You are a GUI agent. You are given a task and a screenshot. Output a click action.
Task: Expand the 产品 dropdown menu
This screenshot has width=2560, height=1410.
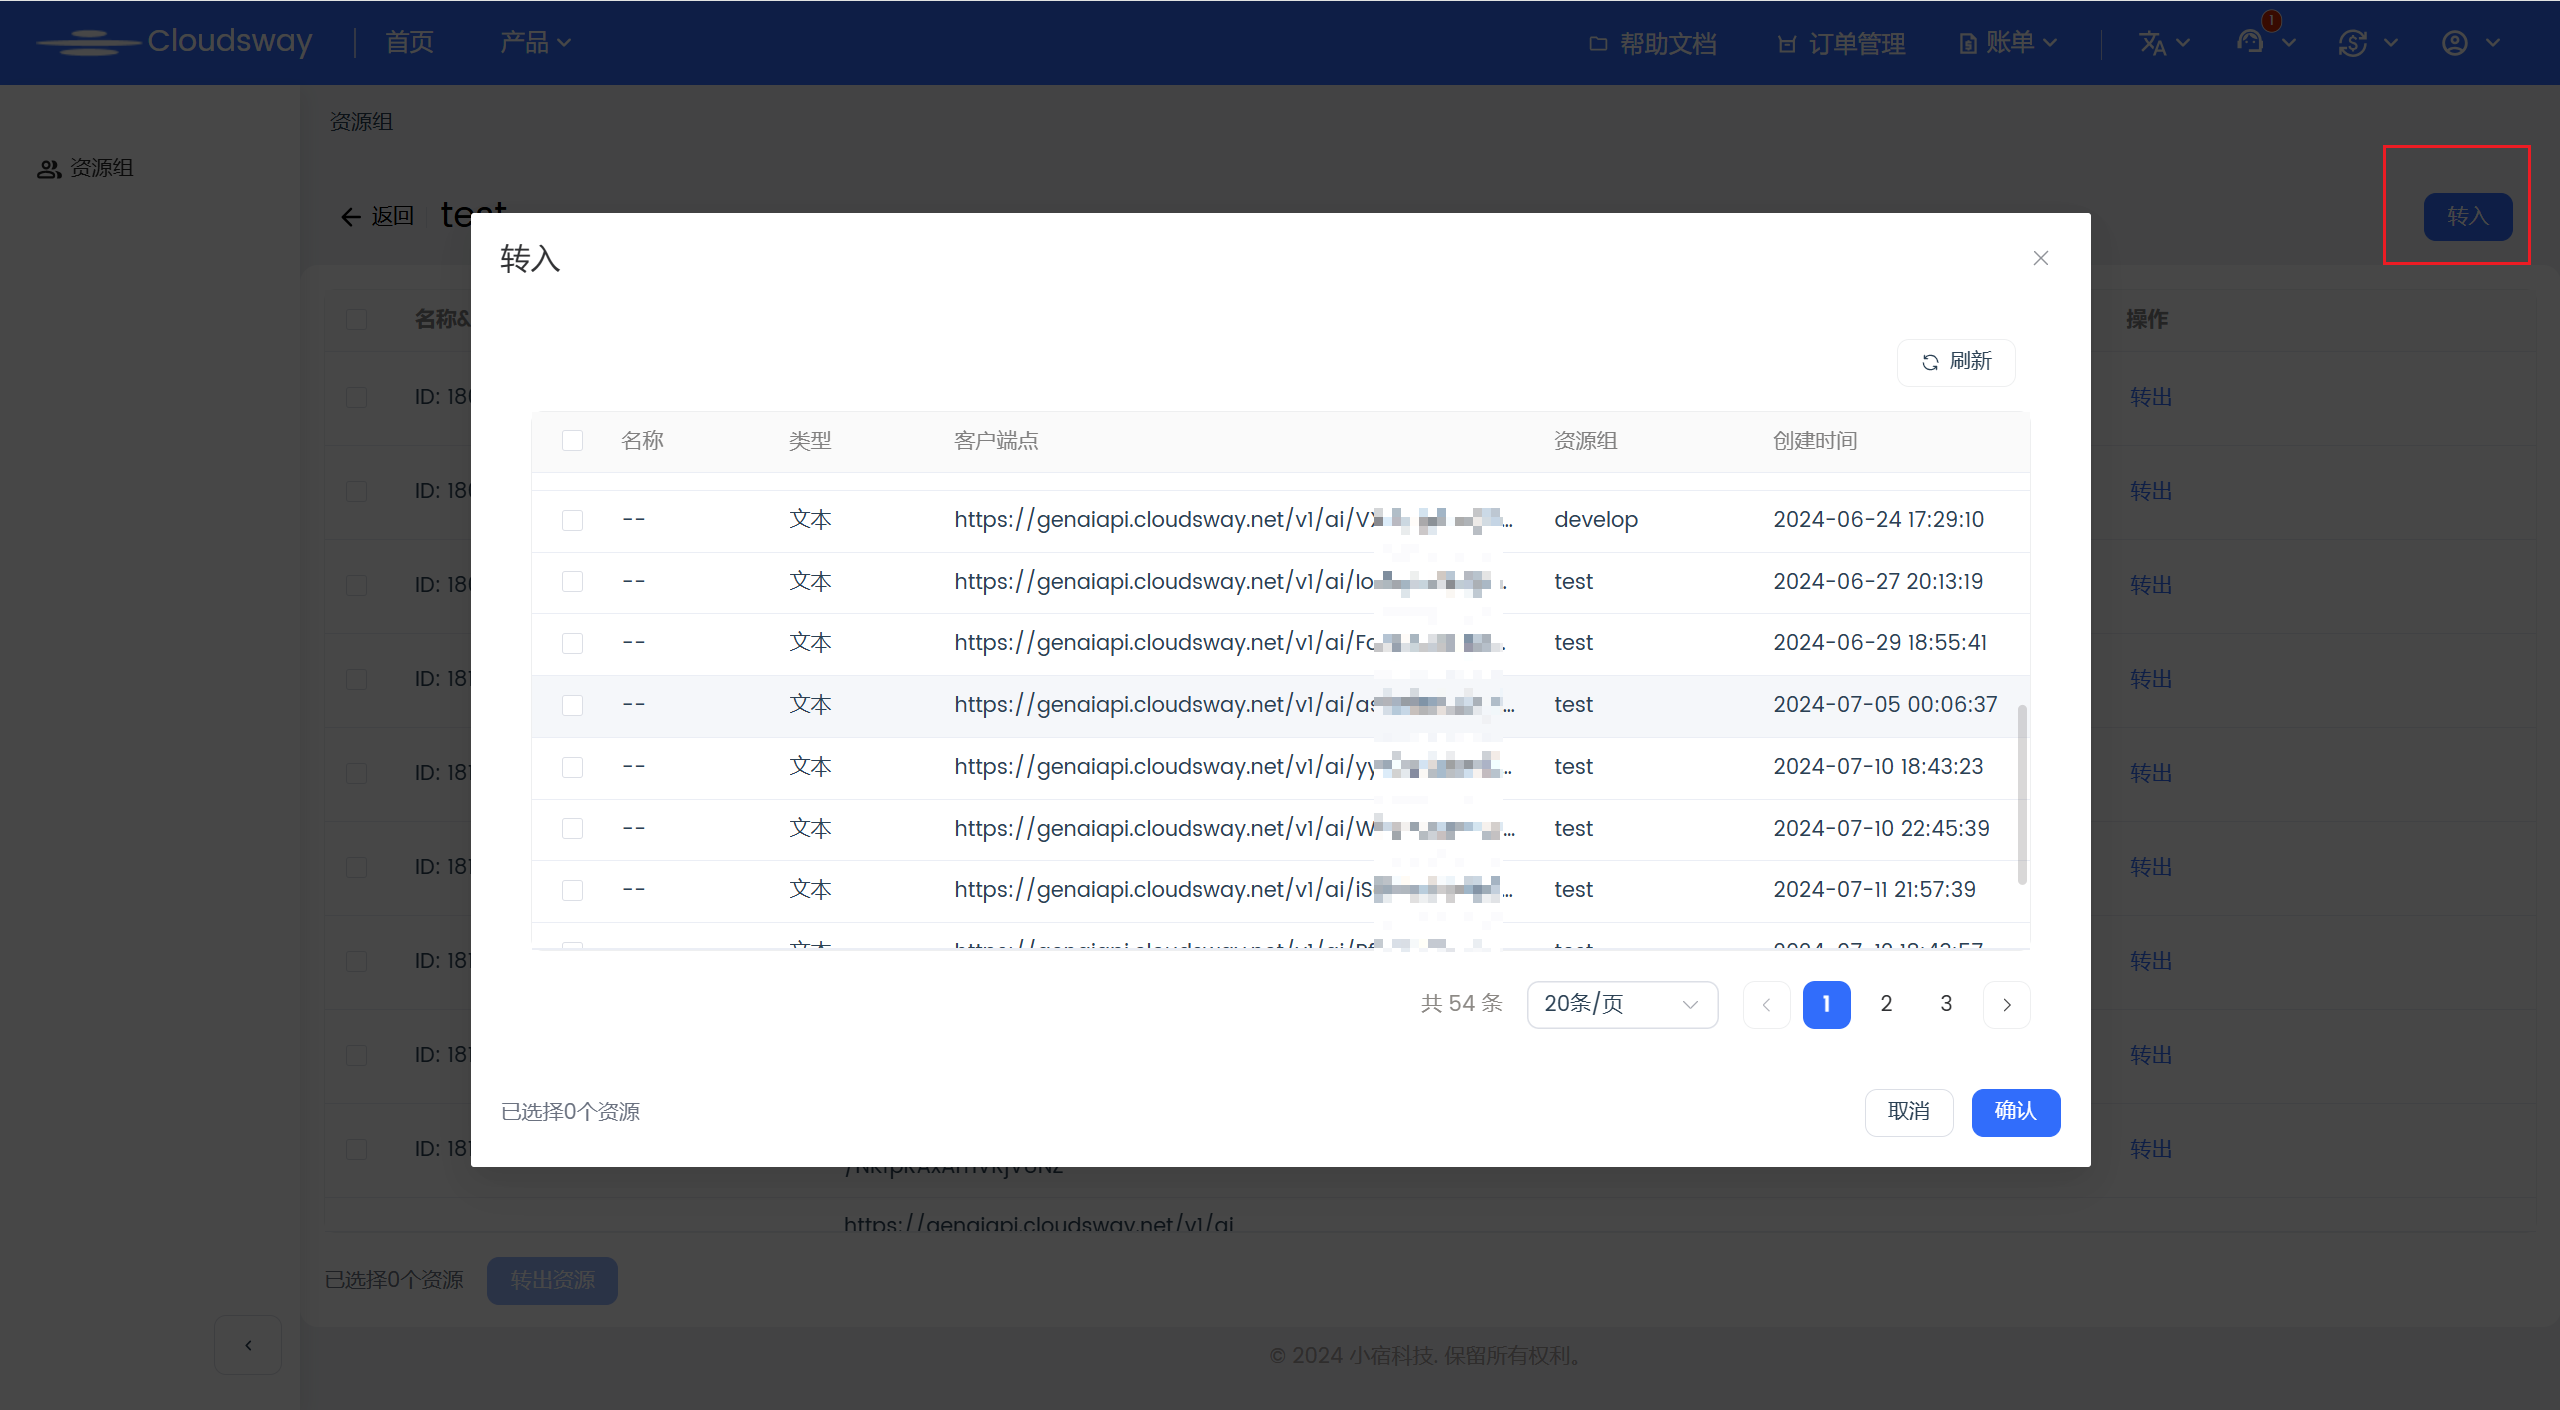coord(535,43)
